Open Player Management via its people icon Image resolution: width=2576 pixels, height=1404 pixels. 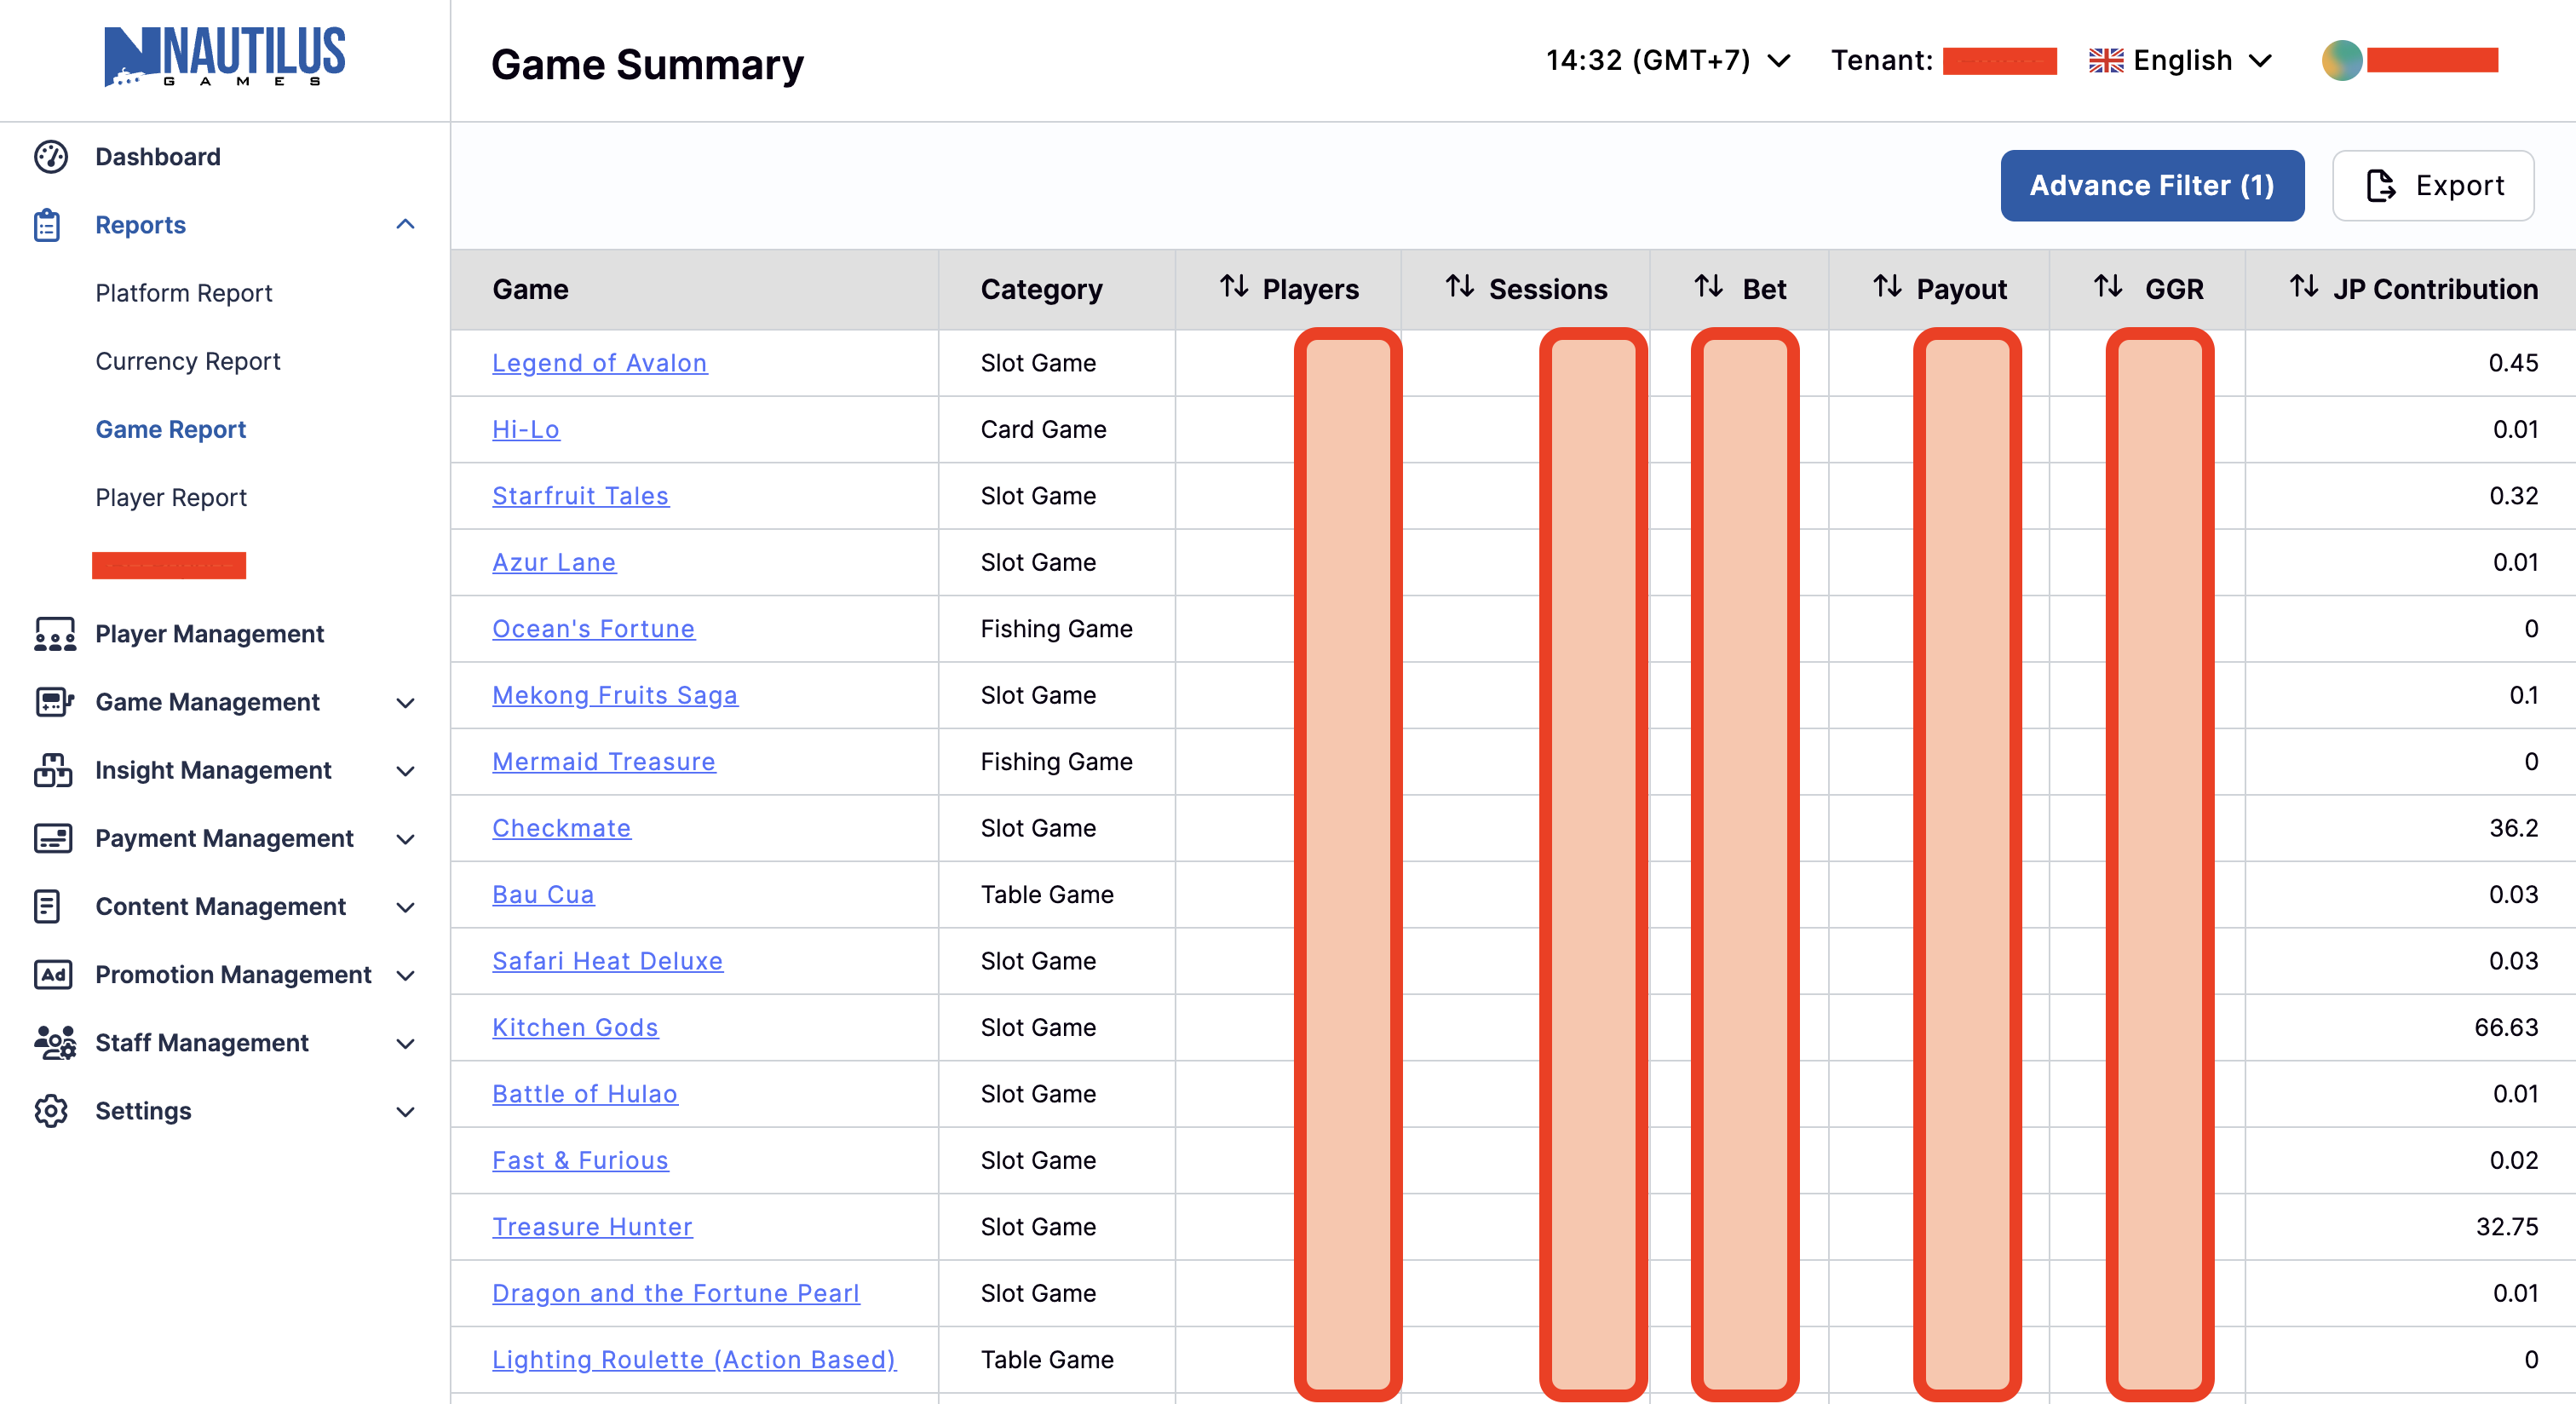(53, 634)
